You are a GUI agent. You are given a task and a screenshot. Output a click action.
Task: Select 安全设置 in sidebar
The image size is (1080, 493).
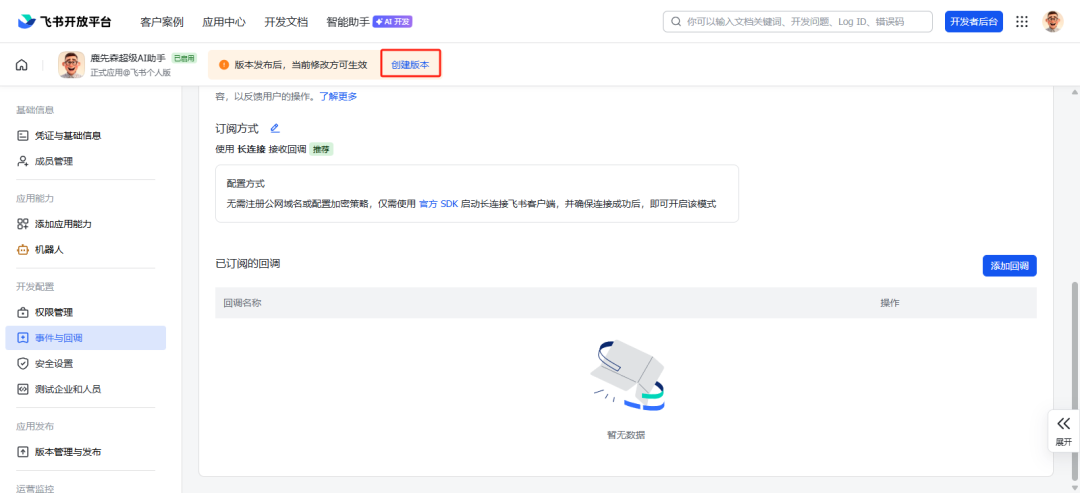tap(85, 364)
